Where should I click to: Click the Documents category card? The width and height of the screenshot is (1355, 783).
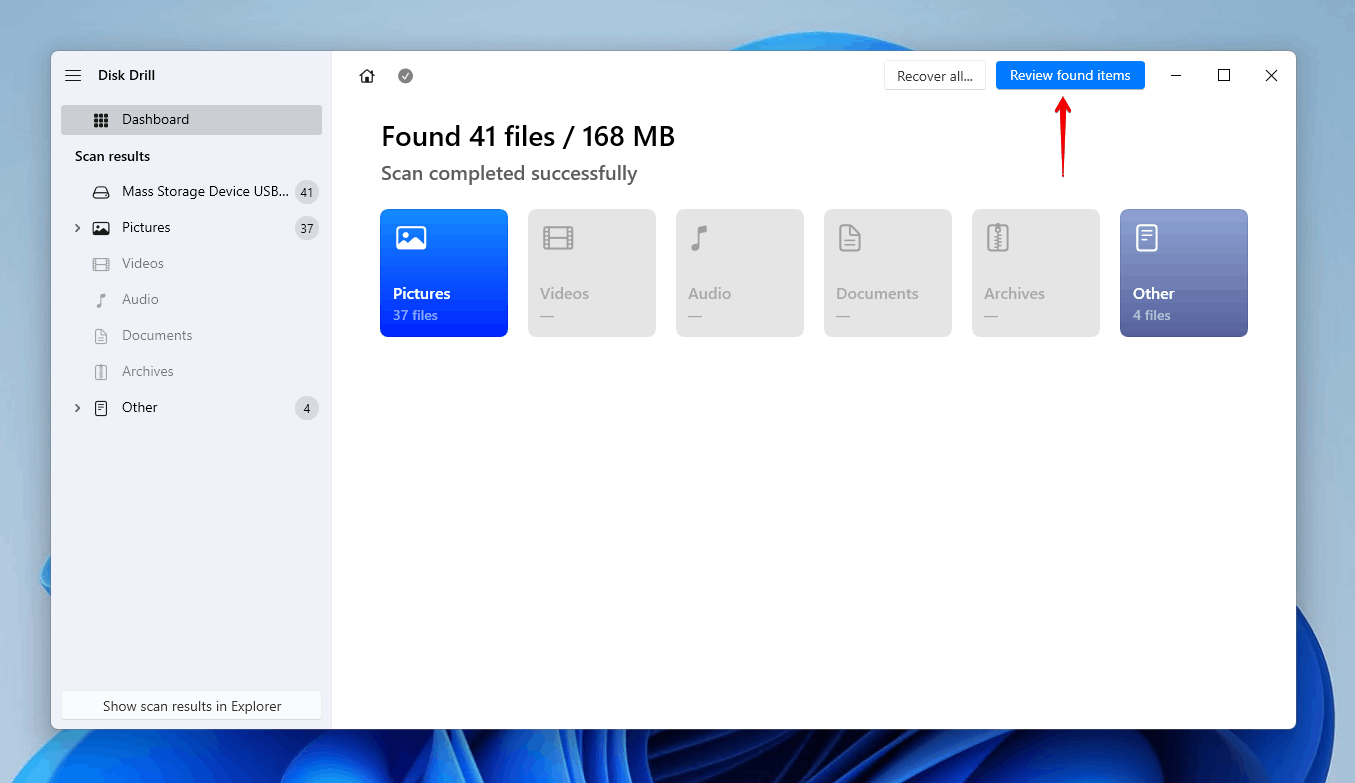tap(888, 273)
